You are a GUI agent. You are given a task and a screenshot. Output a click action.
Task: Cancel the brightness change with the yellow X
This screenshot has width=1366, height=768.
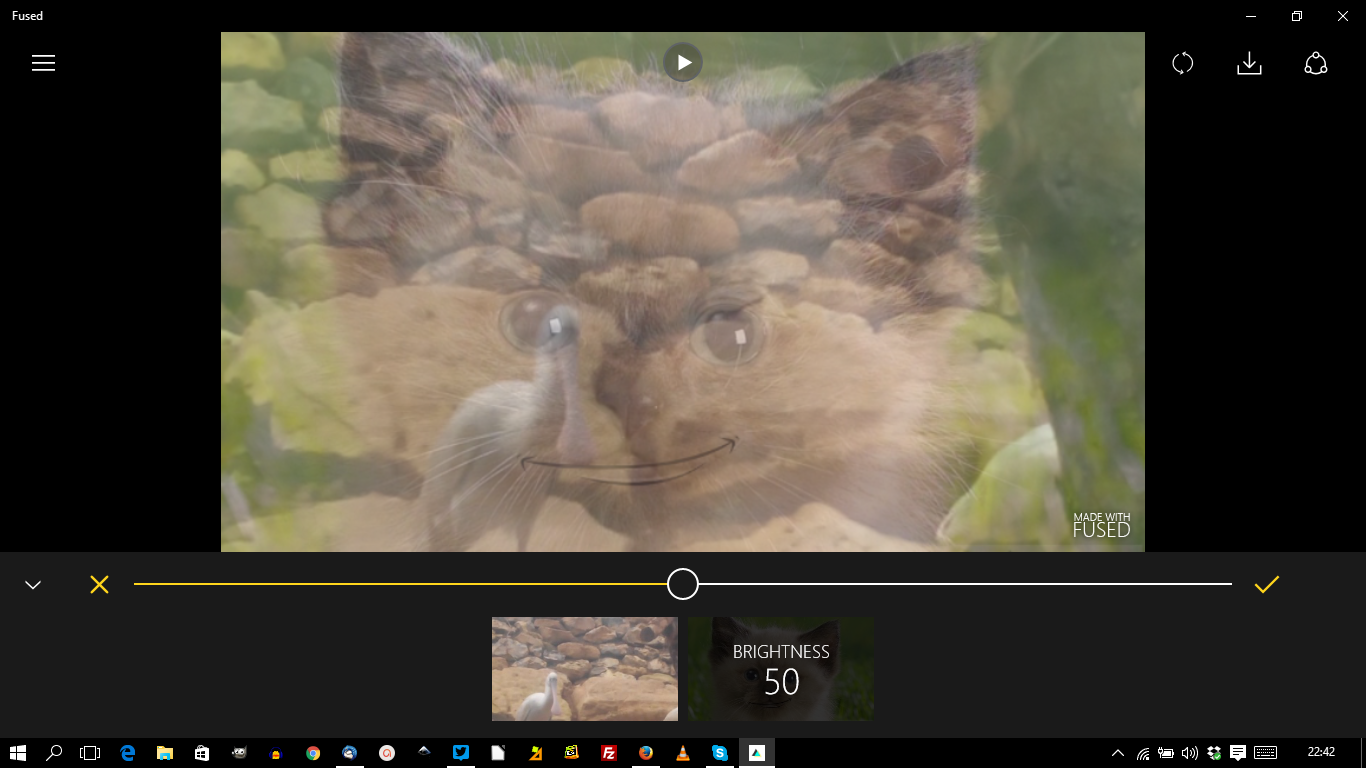point(99,584)
